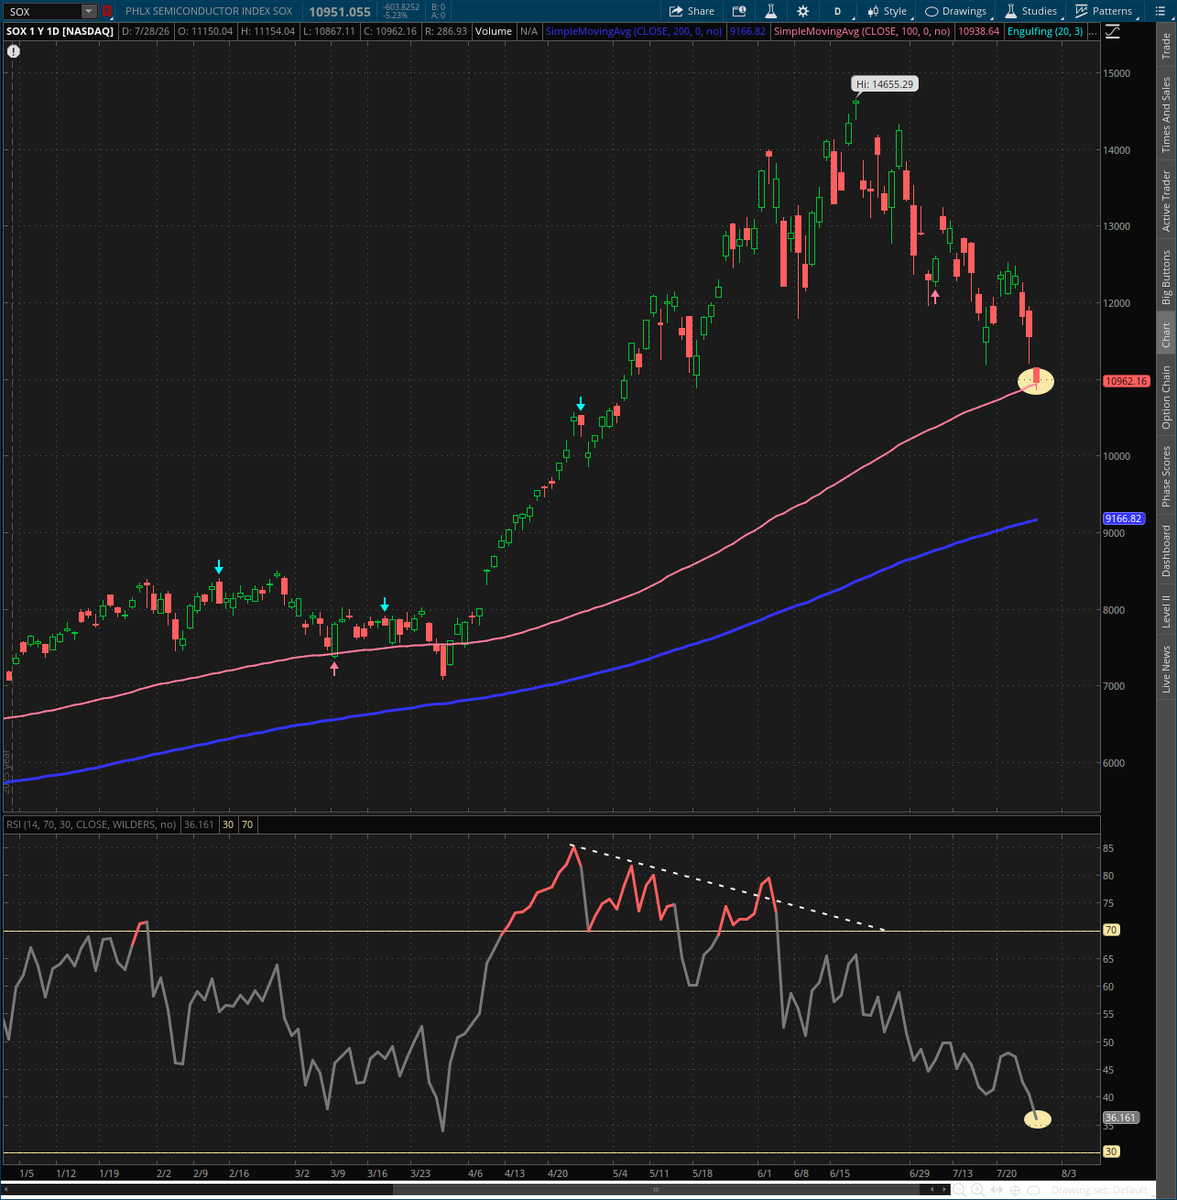This screenshot has width=1177, height=1200.
Task: Click the Hi: 14655.29 price bubble
Action: [x=885, y=84]
